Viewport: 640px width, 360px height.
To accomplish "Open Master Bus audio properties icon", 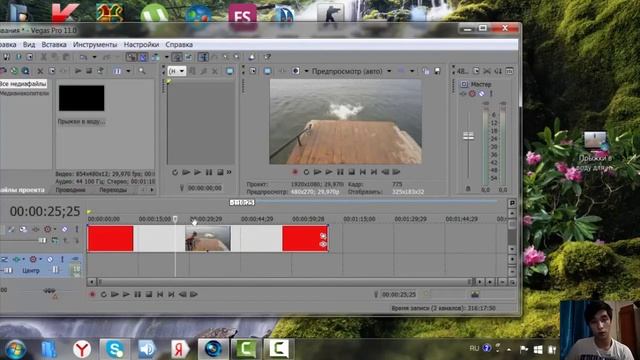I will tap(476, 71).
